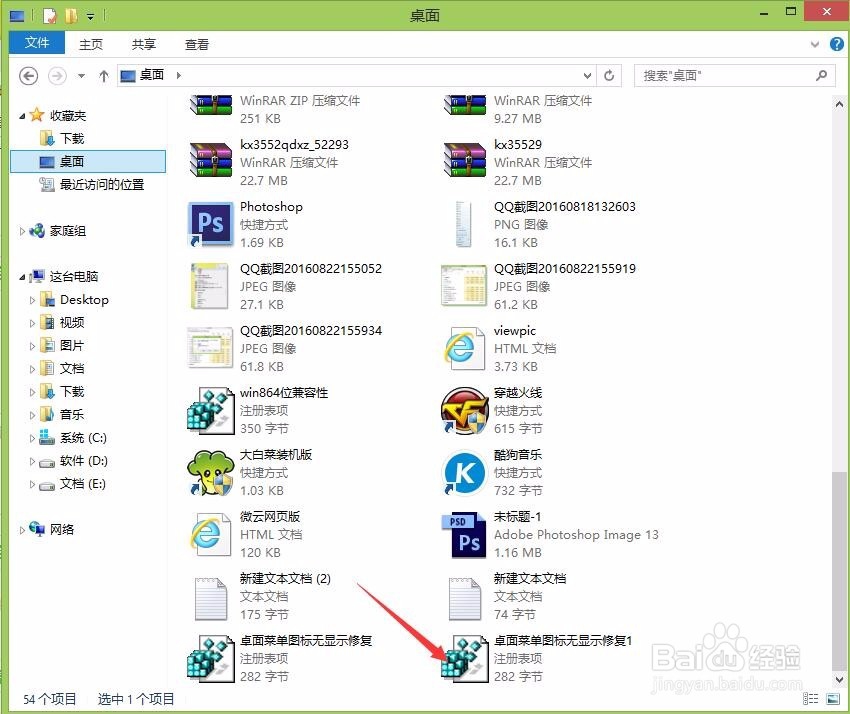The width and height of the screenshot is (850, 714).
Task: Open the 共享 ribbon tab
Action: pyautogui.click(x=144, y=44)
